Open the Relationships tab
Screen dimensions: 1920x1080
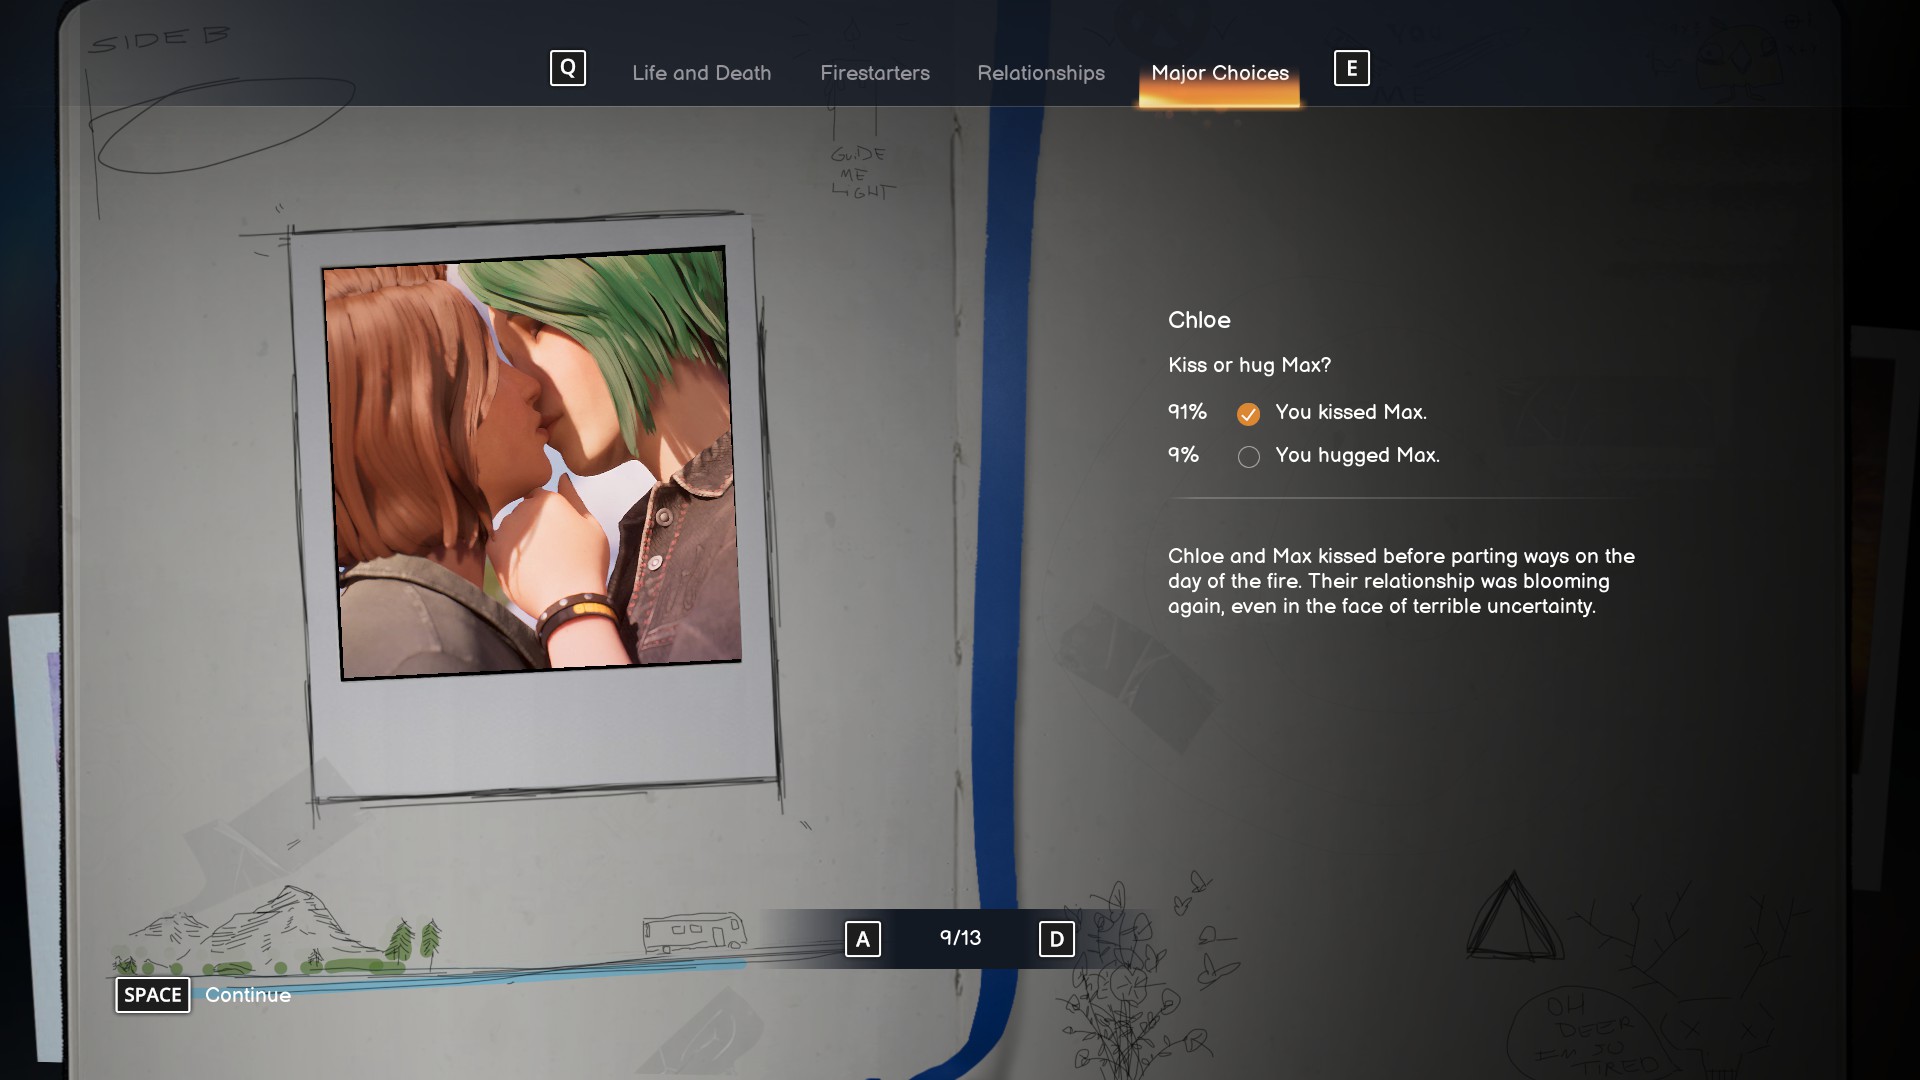point(1040,73)
